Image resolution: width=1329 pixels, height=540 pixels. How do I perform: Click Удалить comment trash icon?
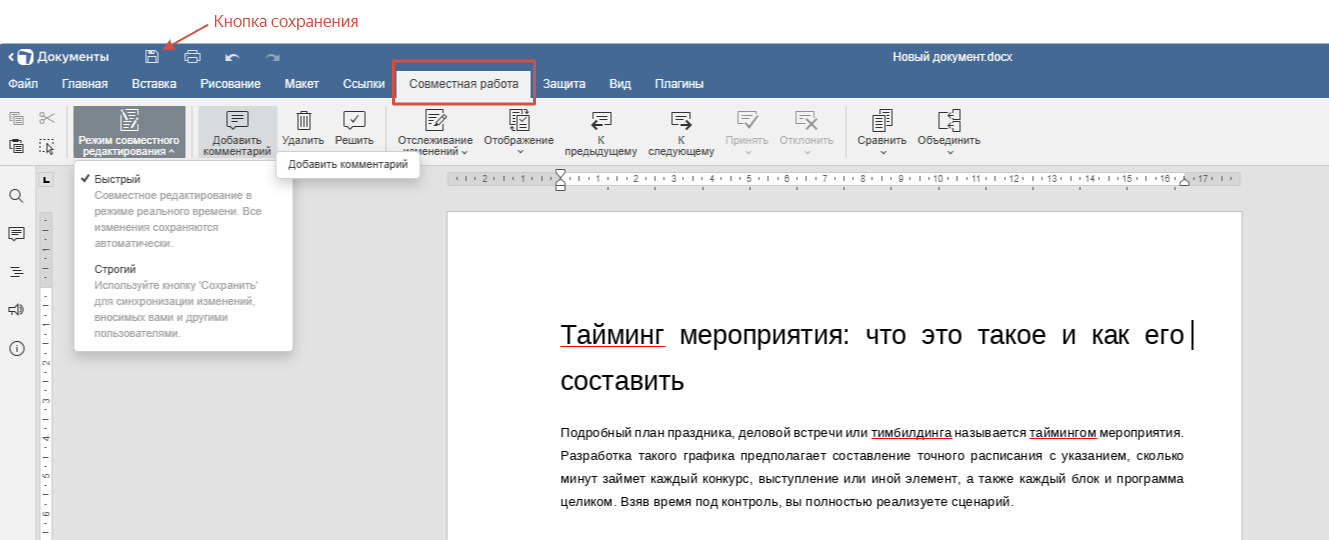point(303,128)
